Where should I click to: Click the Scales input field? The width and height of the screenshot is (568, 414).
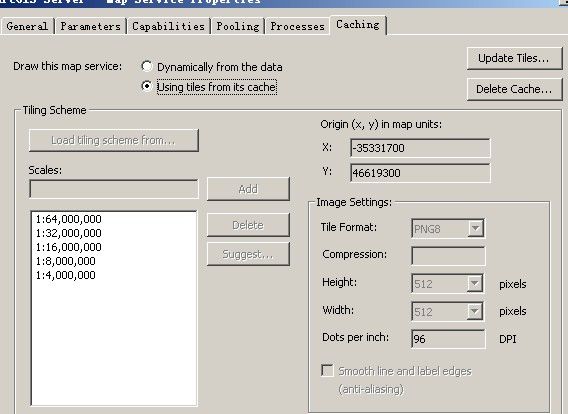pos(114,189)
